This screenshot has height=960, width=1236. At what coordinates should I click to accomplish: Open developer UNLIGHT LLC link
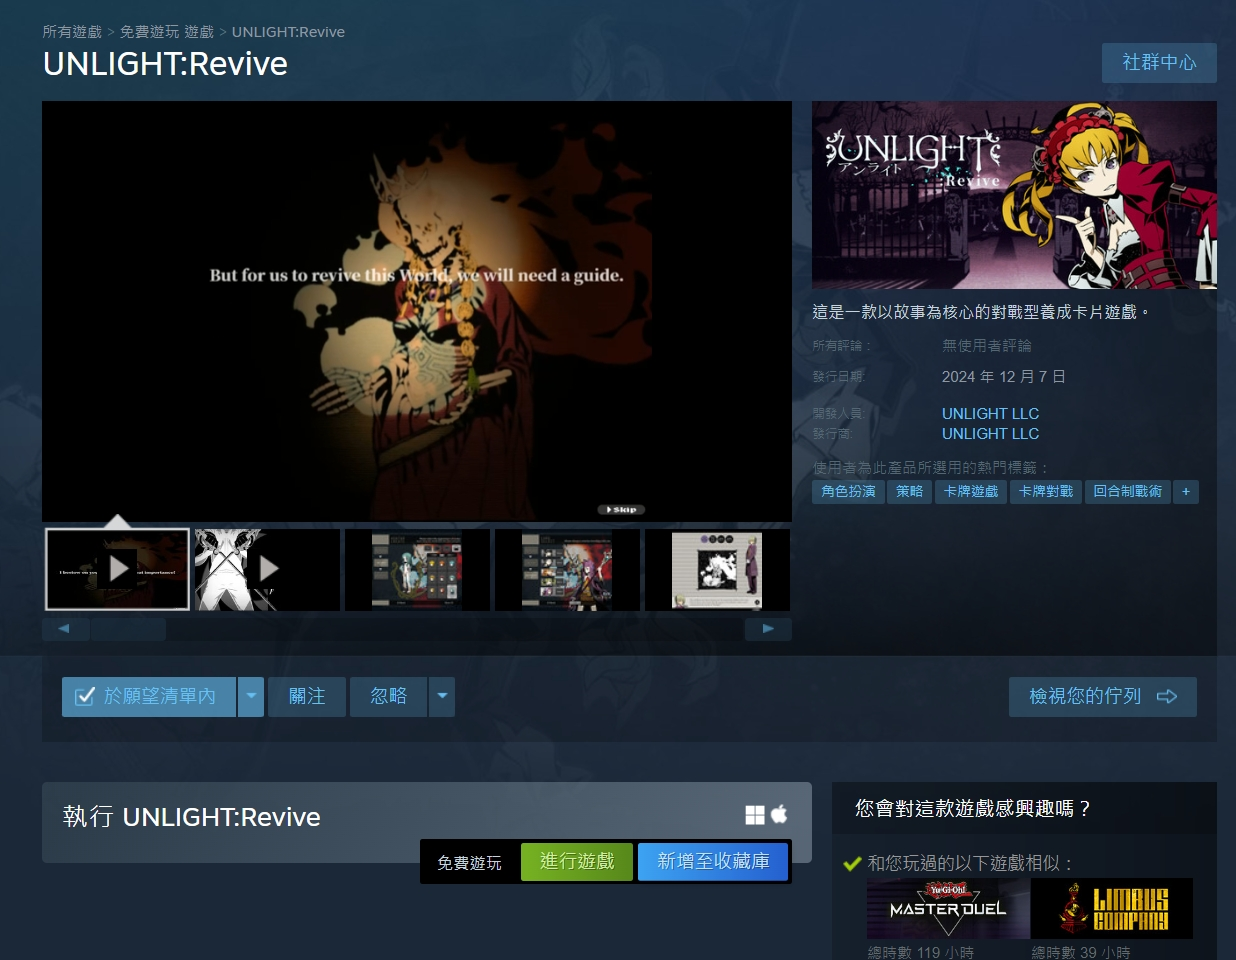coord(990,413)
